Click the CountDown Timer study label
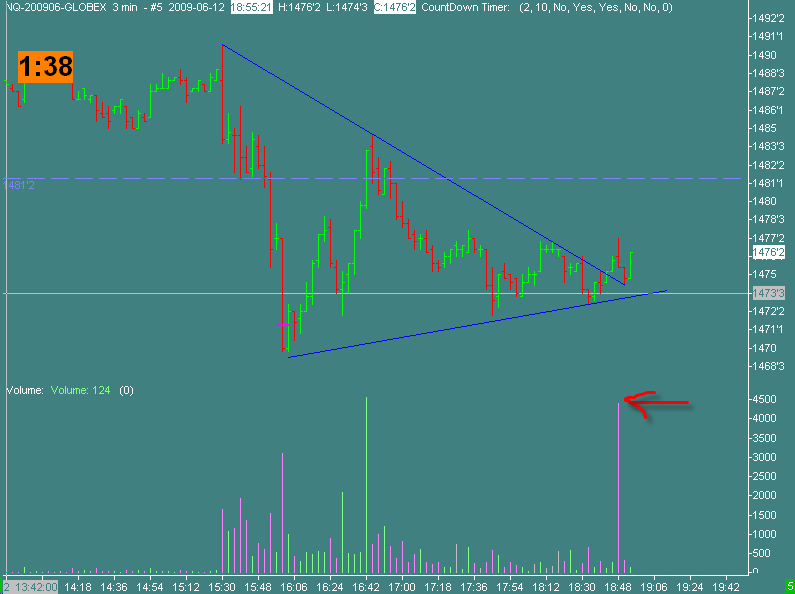 466,8
